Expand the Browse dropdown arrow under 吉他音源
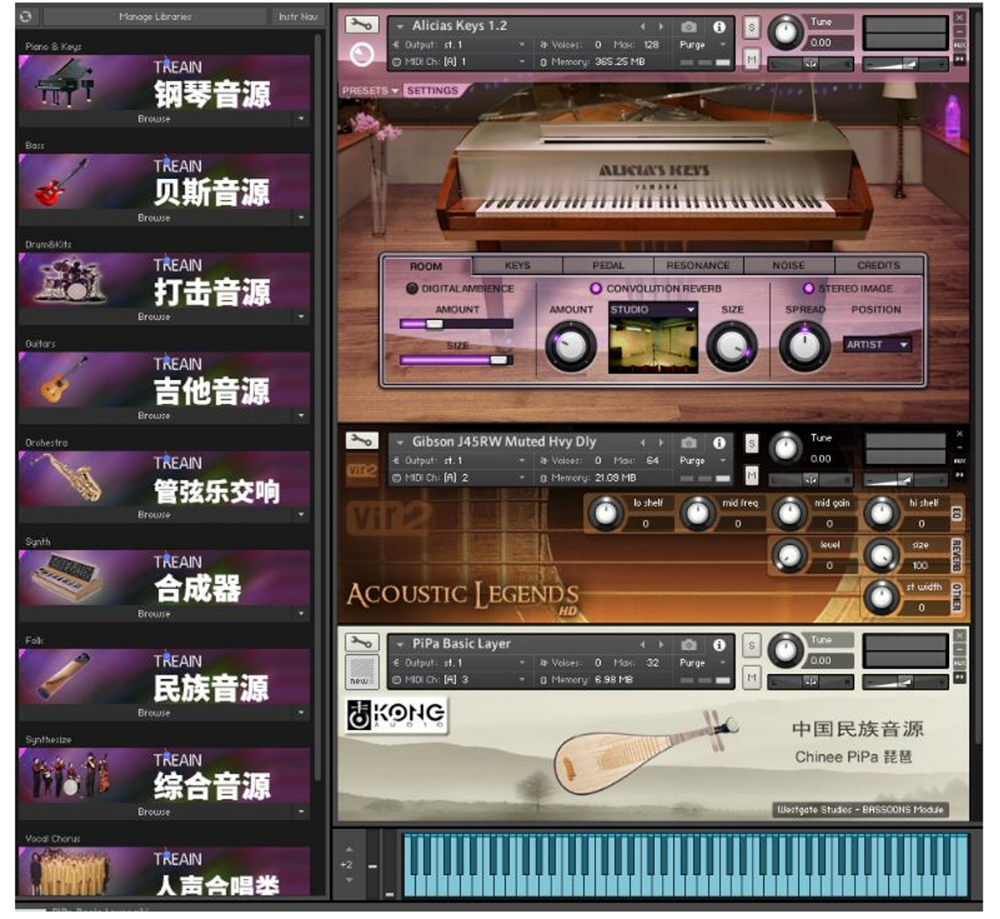This screenshot has width=1000, height=919. [300, 415]
